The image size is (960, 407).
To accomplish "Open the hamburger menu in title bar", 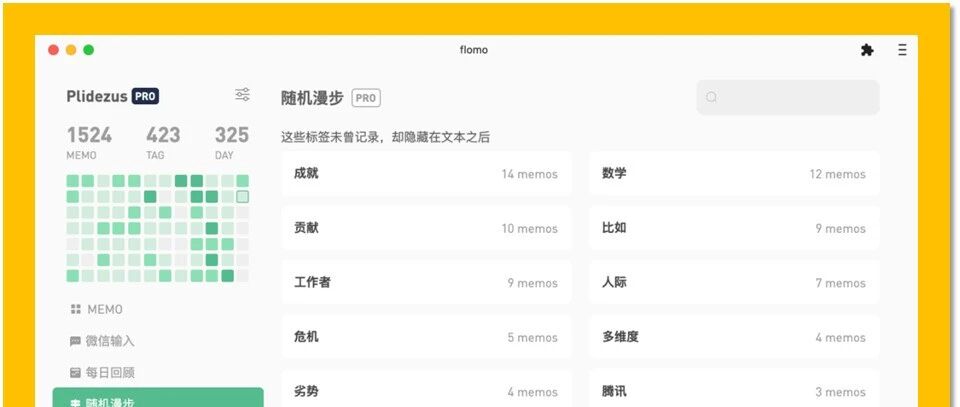I will tap(902, 50).
